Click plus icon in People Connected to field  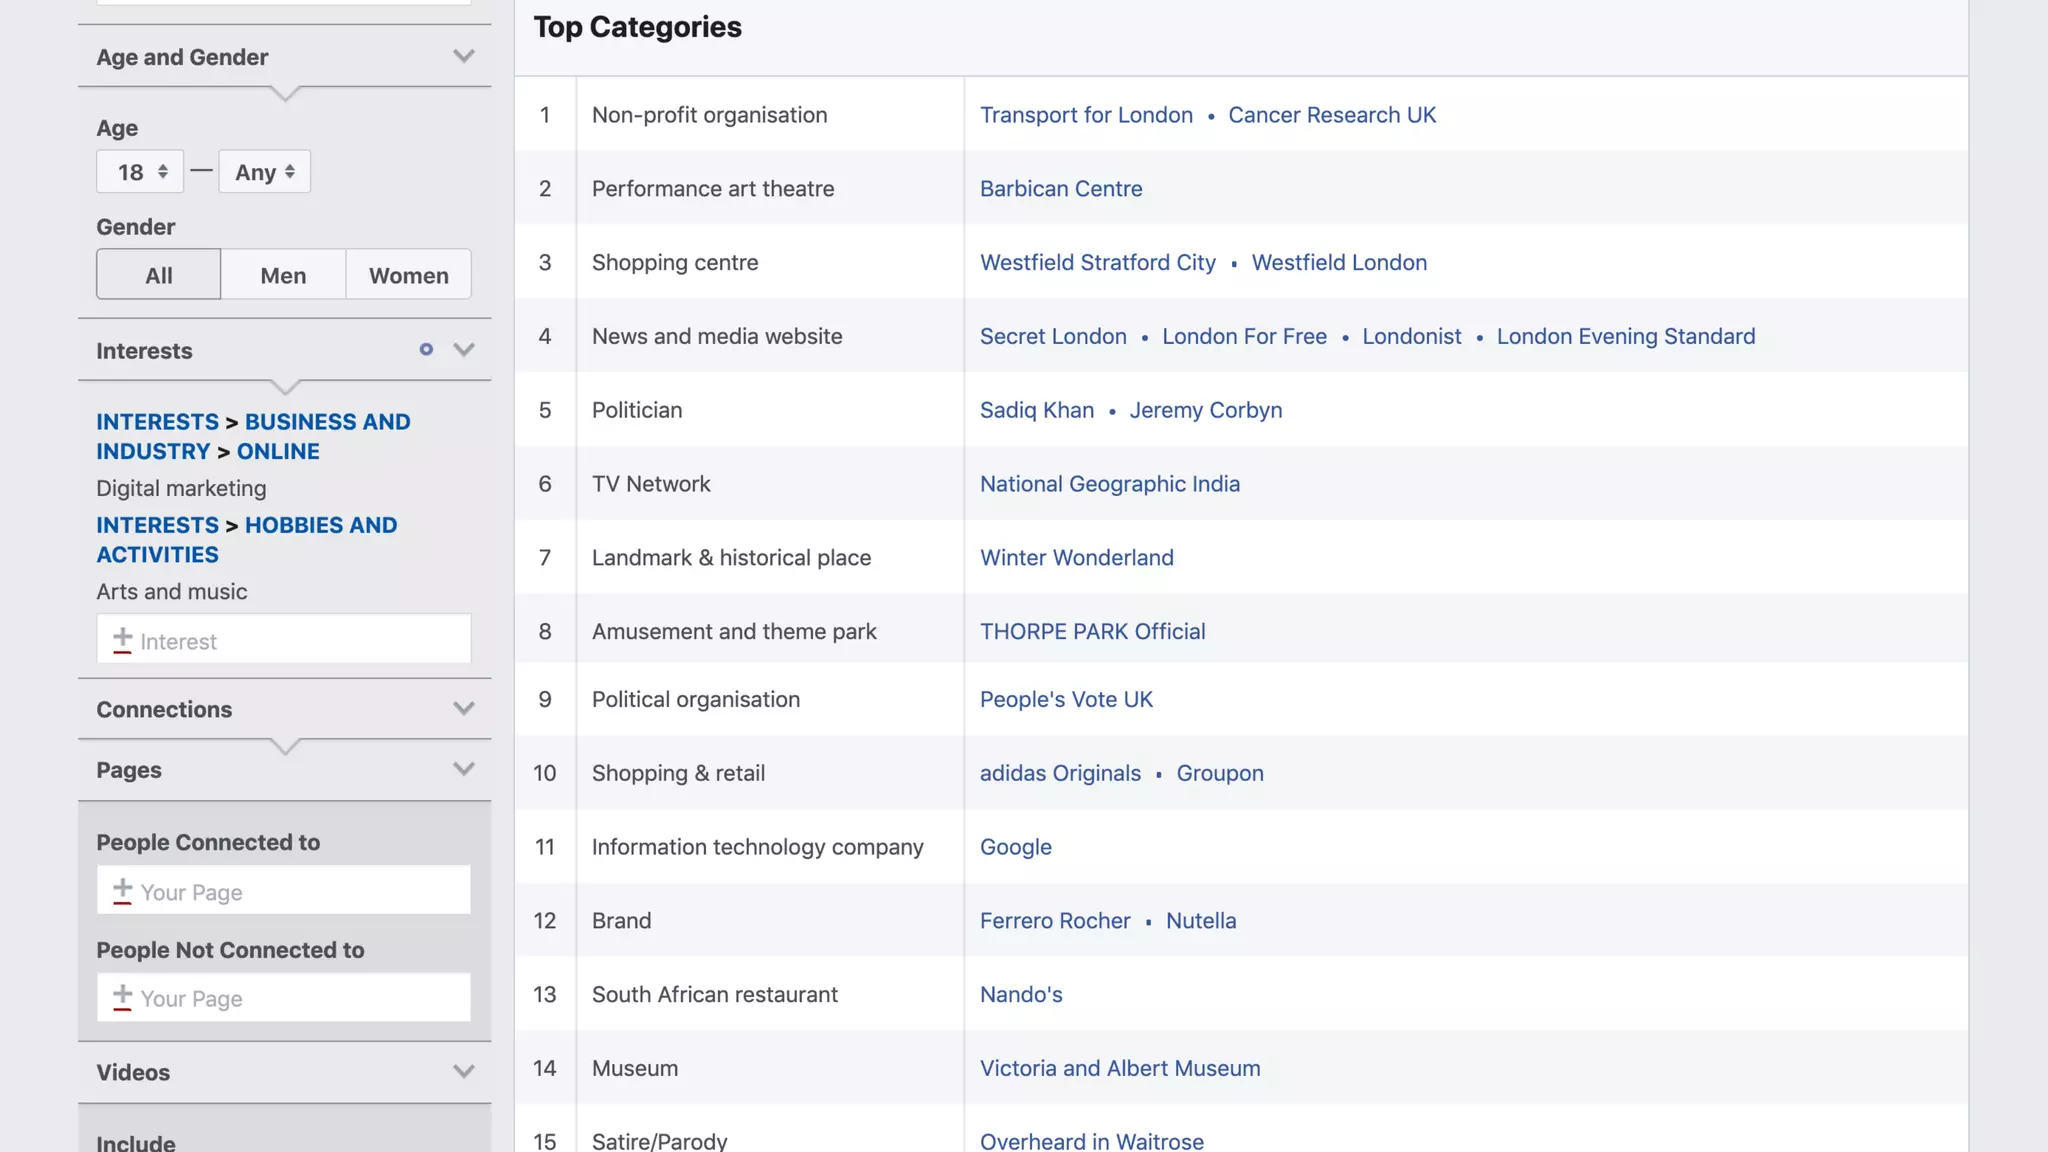pyautogui.click(x=122, y=890)
